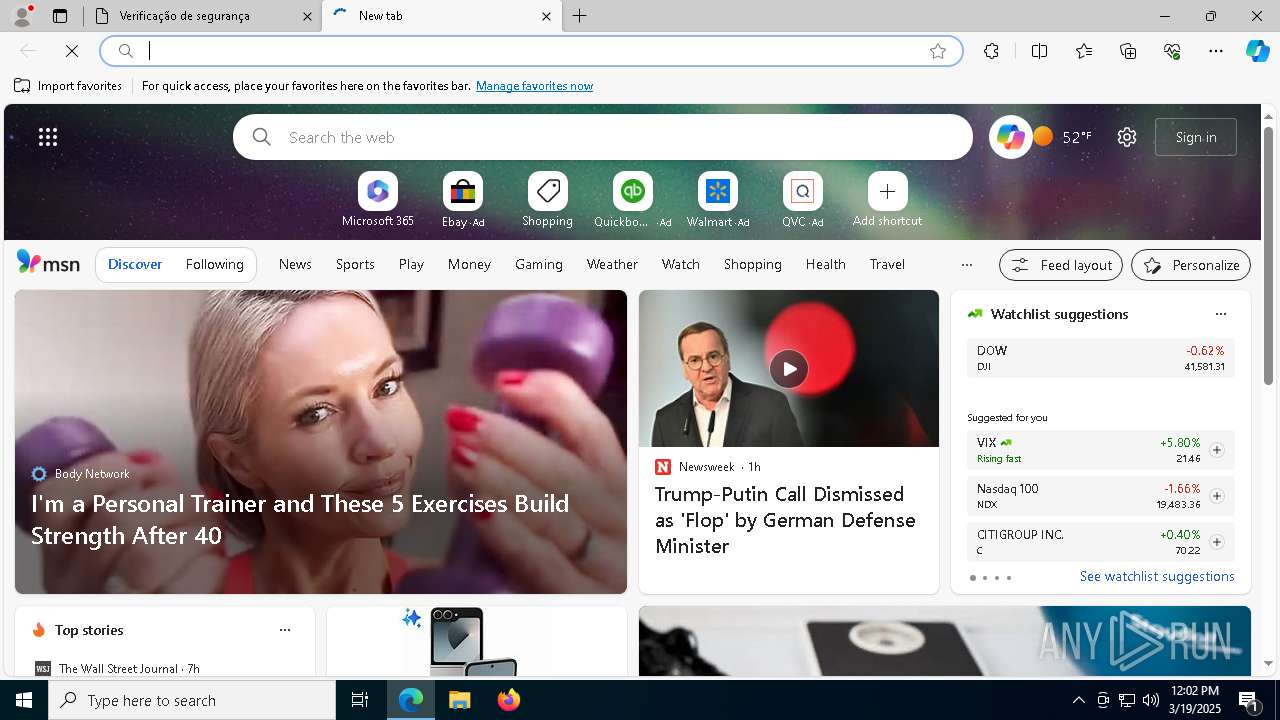Click Import favorites
Screen dimensions: 1280x720
(68, 86)
